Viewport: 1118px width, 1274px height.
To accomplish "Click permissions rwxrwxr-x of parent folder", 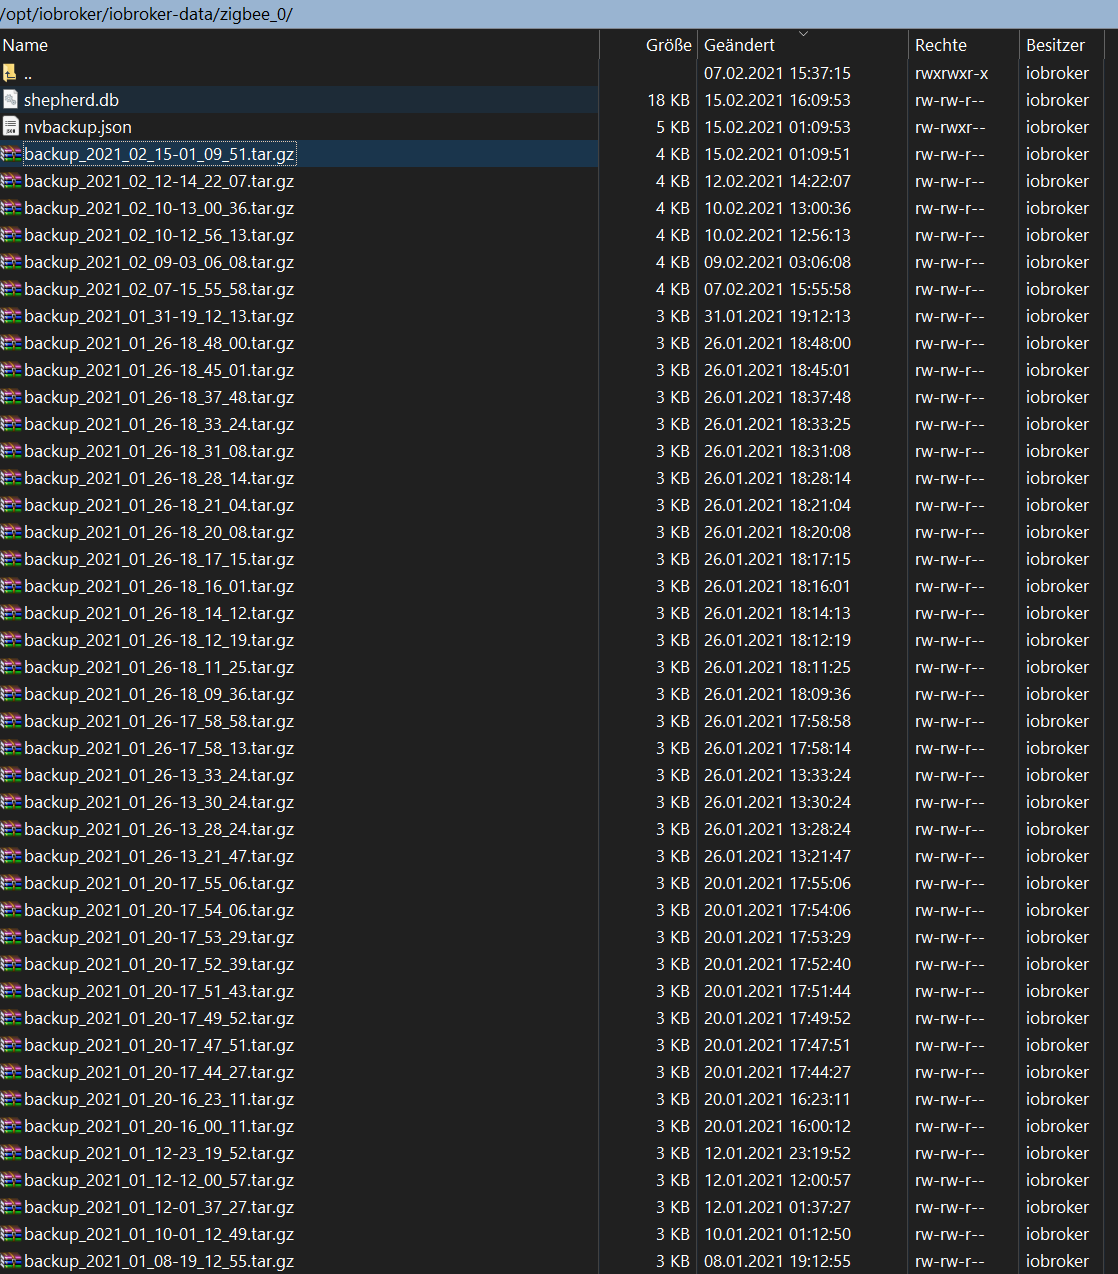I will (x=951, y=73).
